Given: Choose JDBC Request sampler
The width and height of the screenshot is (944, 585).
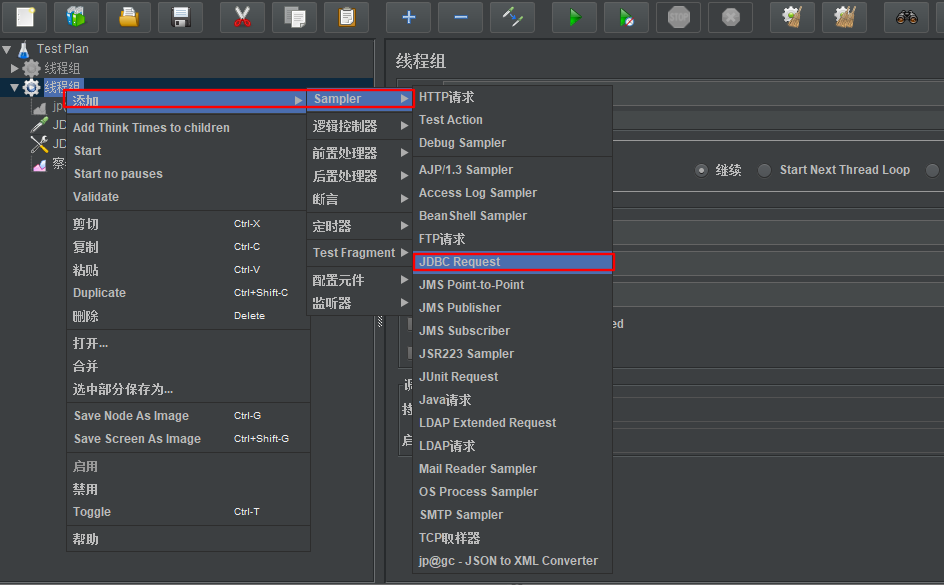Looking at the screenshot, I should [513, 262].
